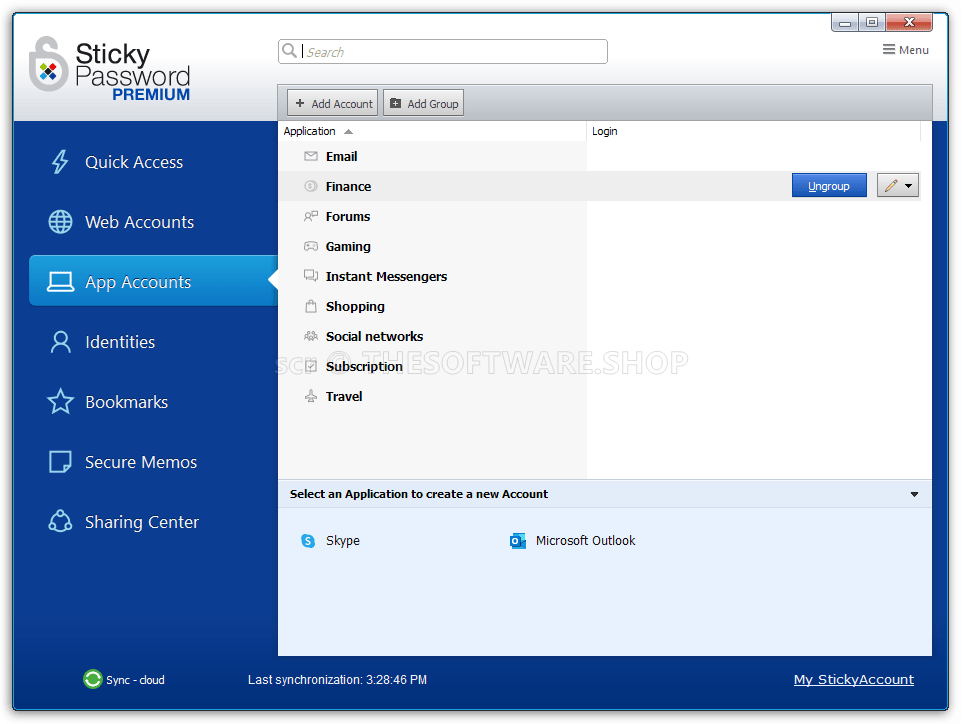Click the Travel group airplane icon
Image resolution: width=962 pixels, height=724 pixels.
tap(311, 396)
